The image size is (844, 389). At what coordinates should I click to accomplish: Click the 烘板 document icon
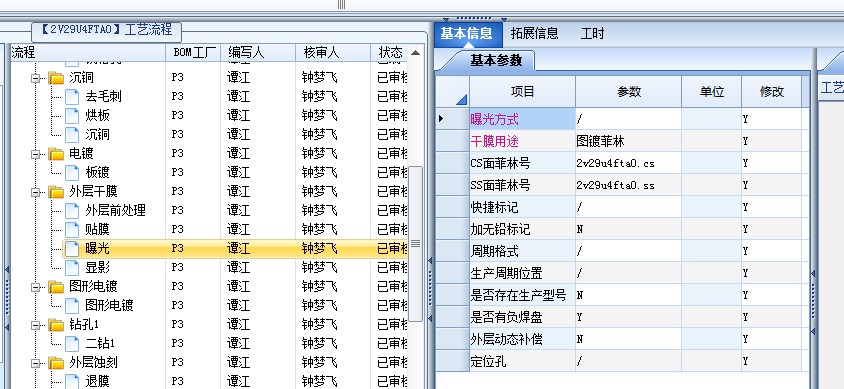tap(72, 116)
